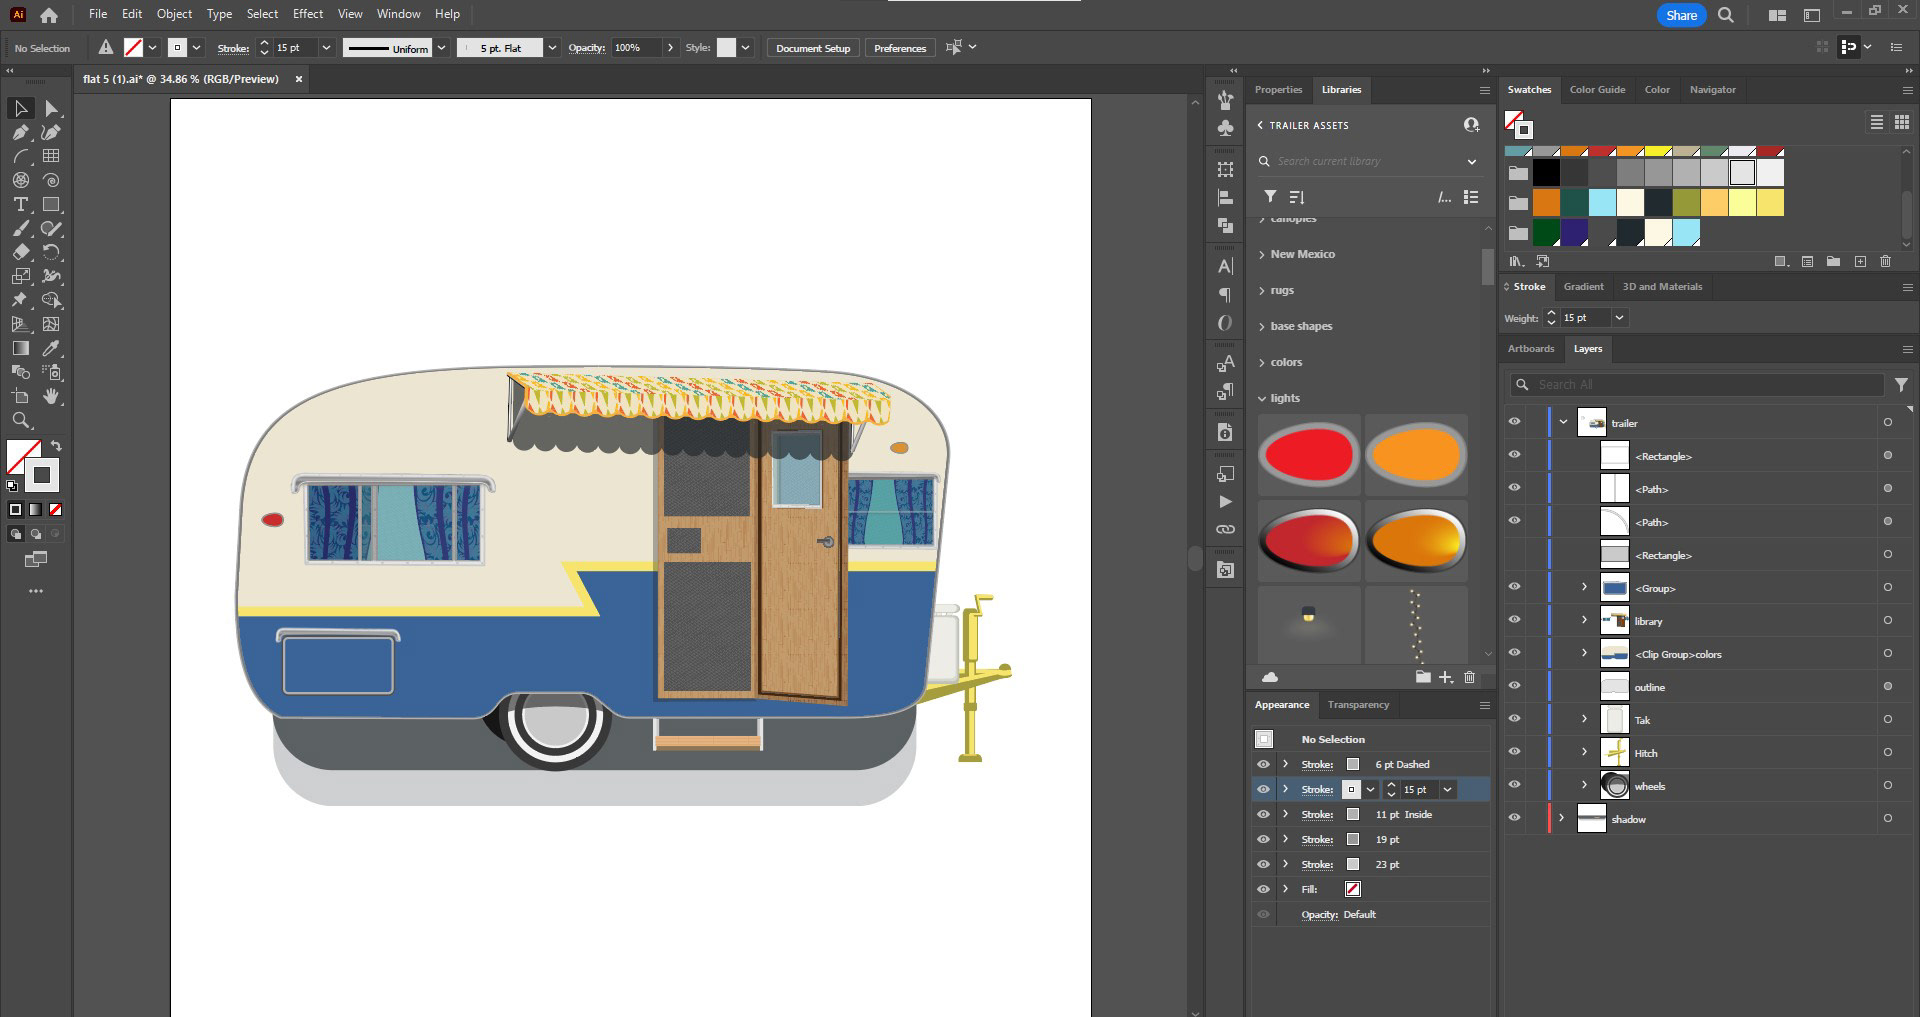Open the search icon next to Share
The height and width of the screenshot is (1017, 1920).
1726,15
